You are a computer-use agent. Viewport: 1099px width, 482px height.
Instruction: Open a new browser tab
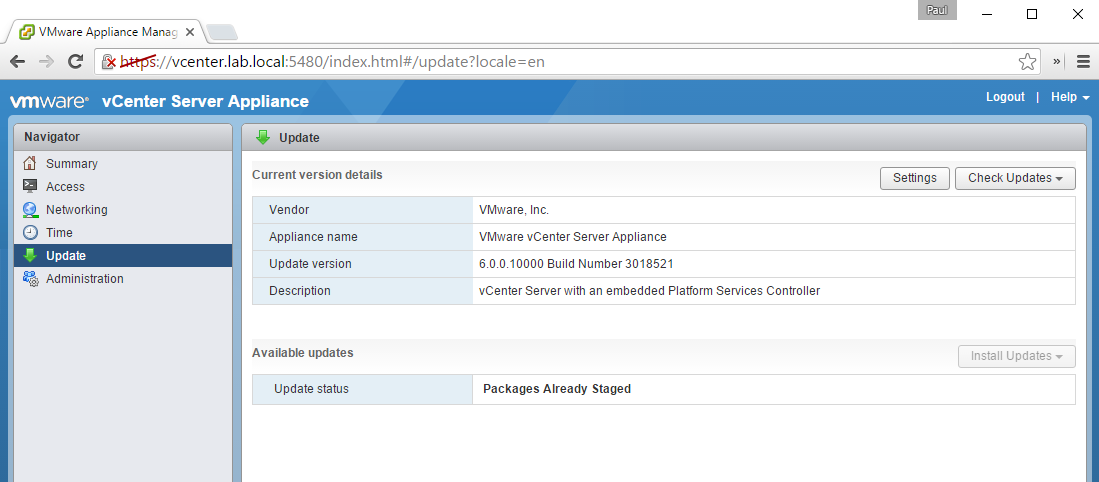click(222, 32)
